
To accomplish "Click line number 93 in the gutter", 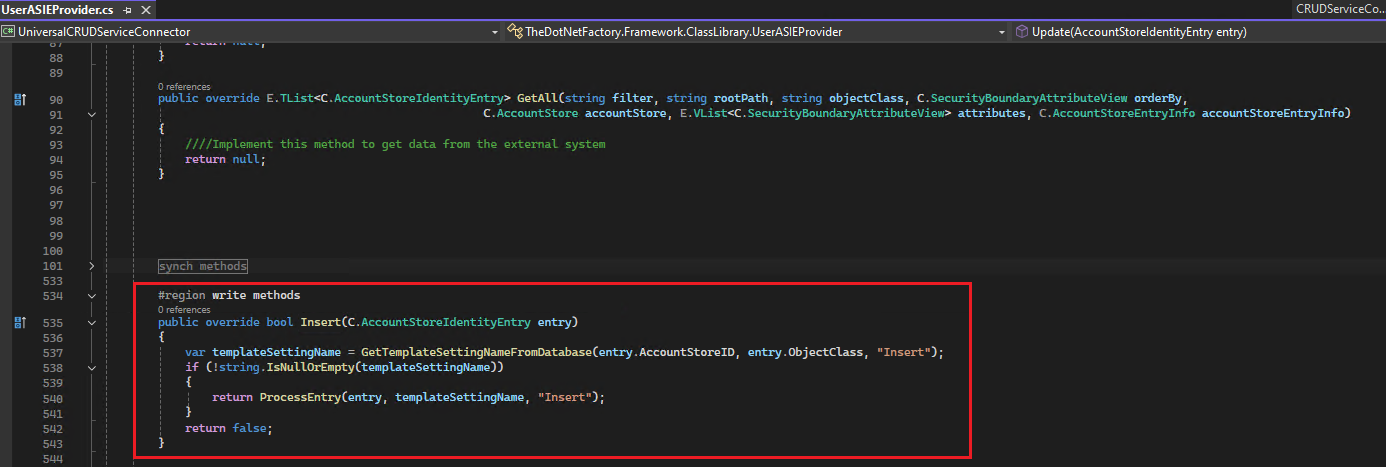I will click(x=56, y=144).
